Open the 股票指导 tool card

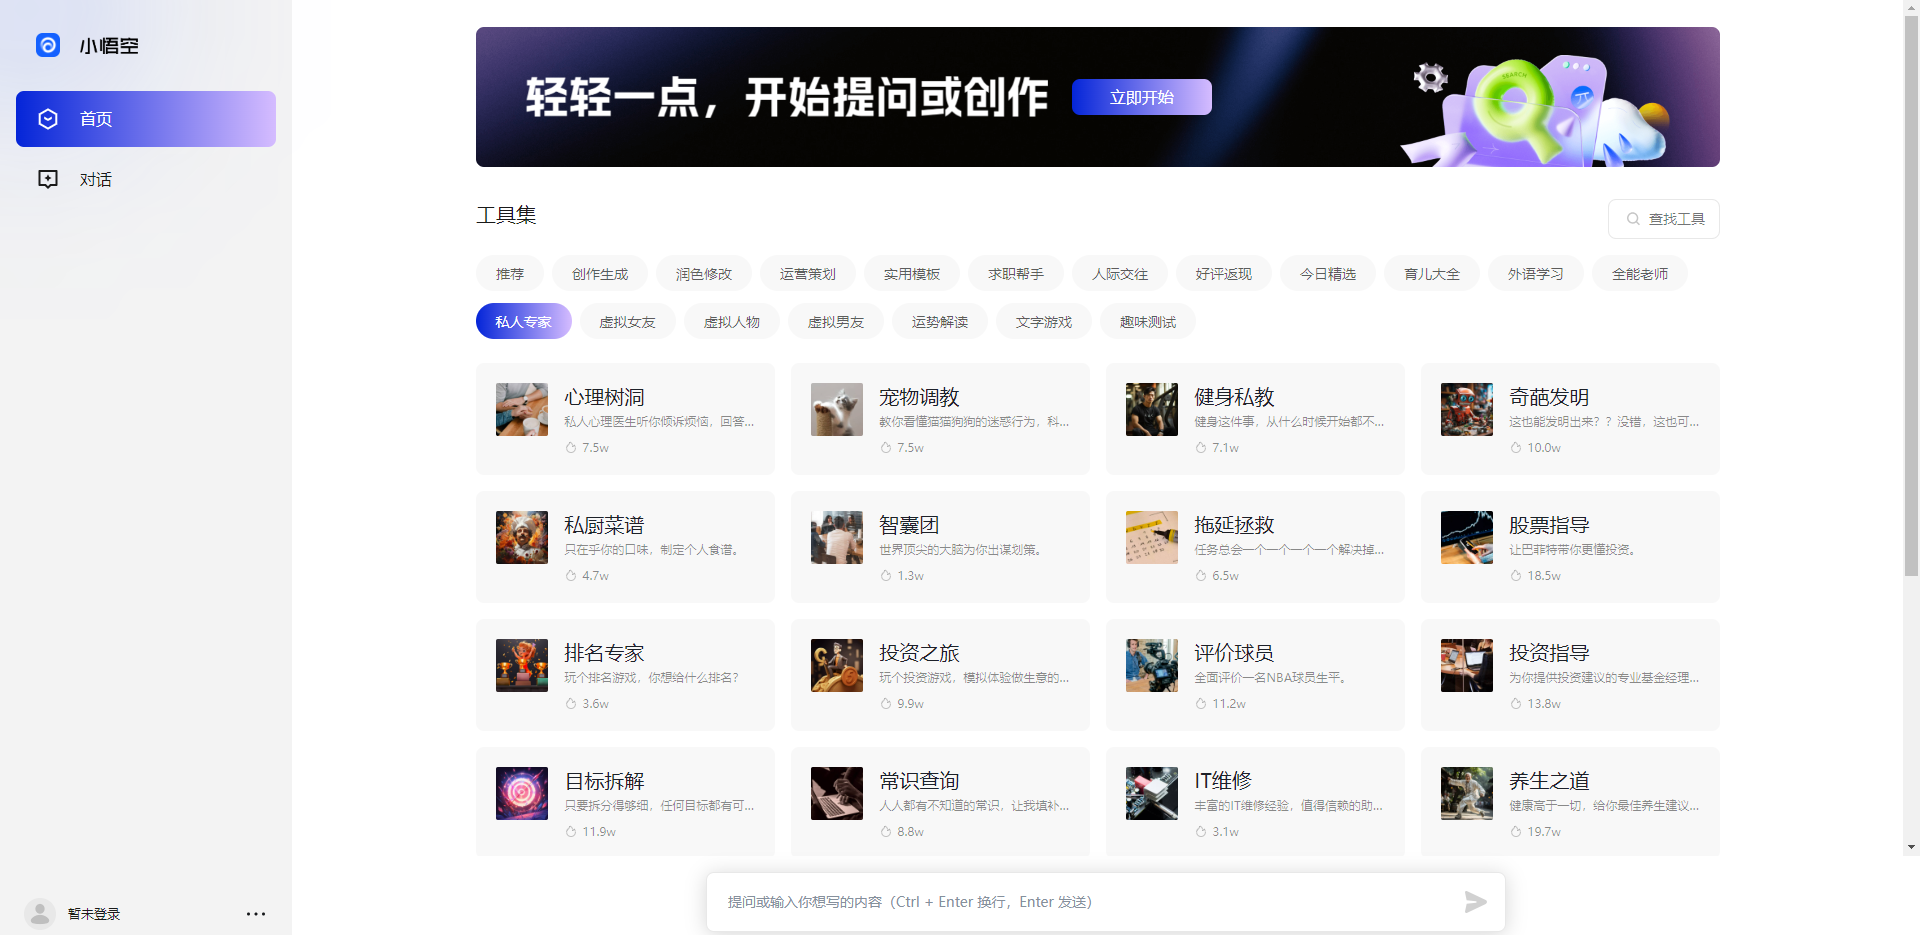[x=1568, y=547]
